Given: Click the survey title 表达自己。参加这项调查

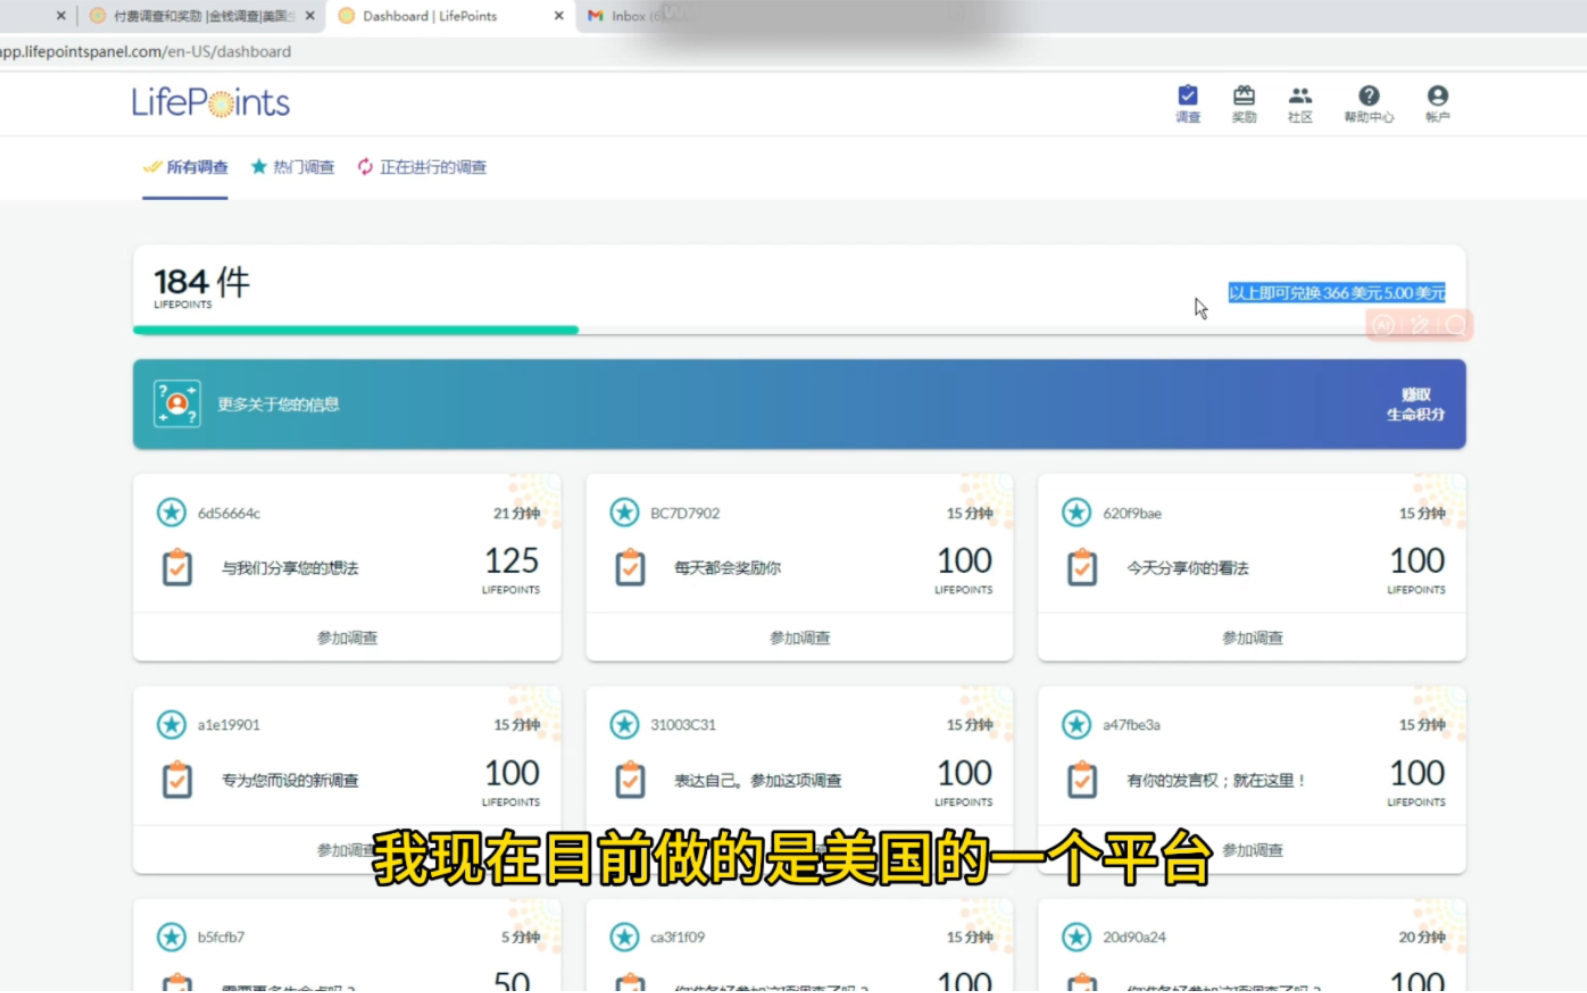Looking at the screenshot, I should tap(758, 781).
